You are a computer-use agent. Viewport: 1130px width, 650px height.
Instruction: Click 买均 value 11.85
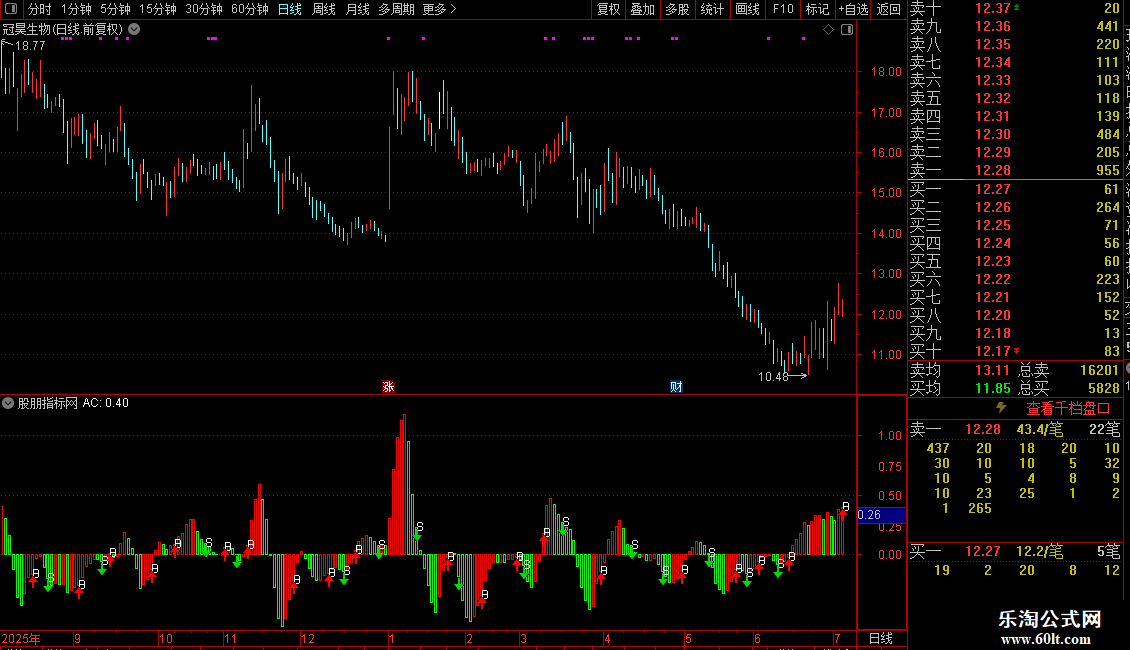(x=992, y=388)
